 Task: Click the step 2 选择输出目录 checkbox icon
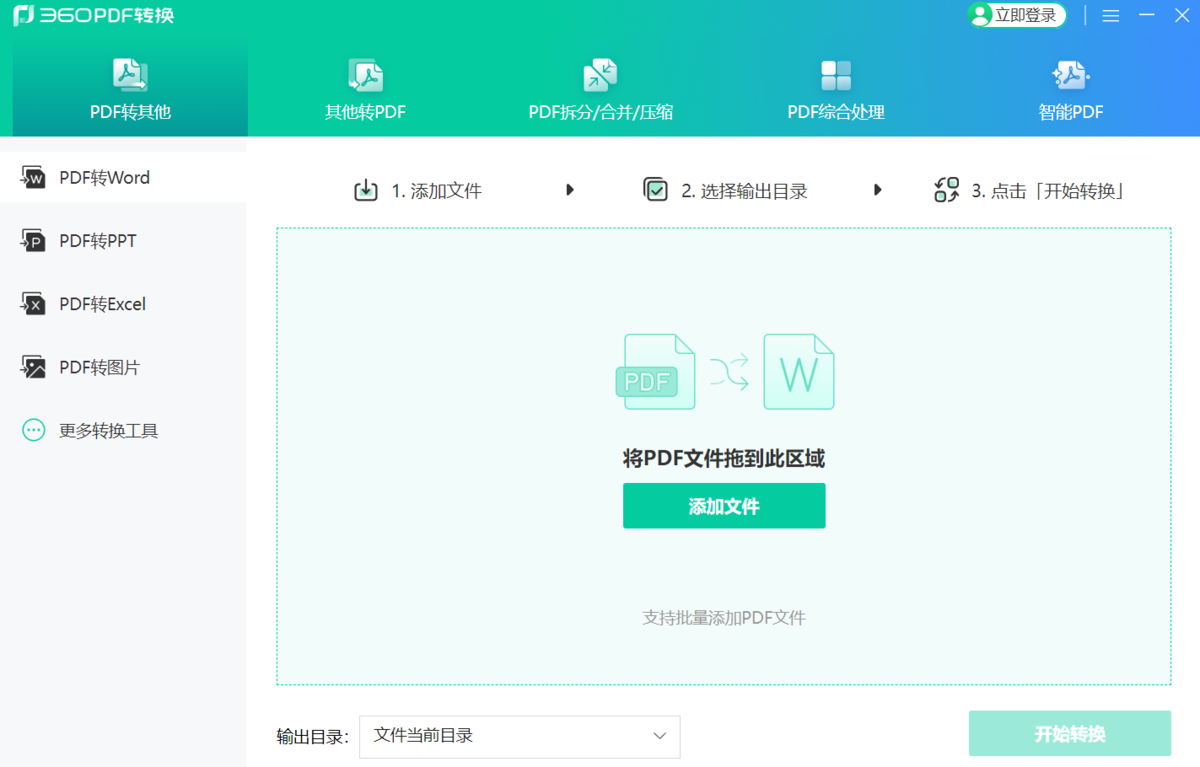click(656, 188)
